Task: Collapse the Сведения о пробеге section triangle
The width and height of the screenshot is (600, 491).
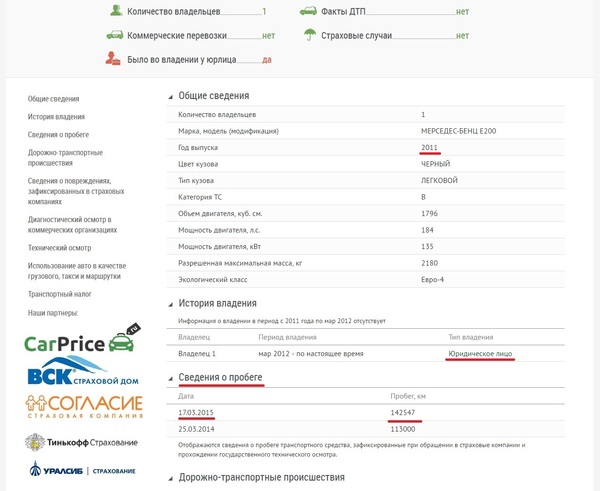Action: tap(171, 379)
